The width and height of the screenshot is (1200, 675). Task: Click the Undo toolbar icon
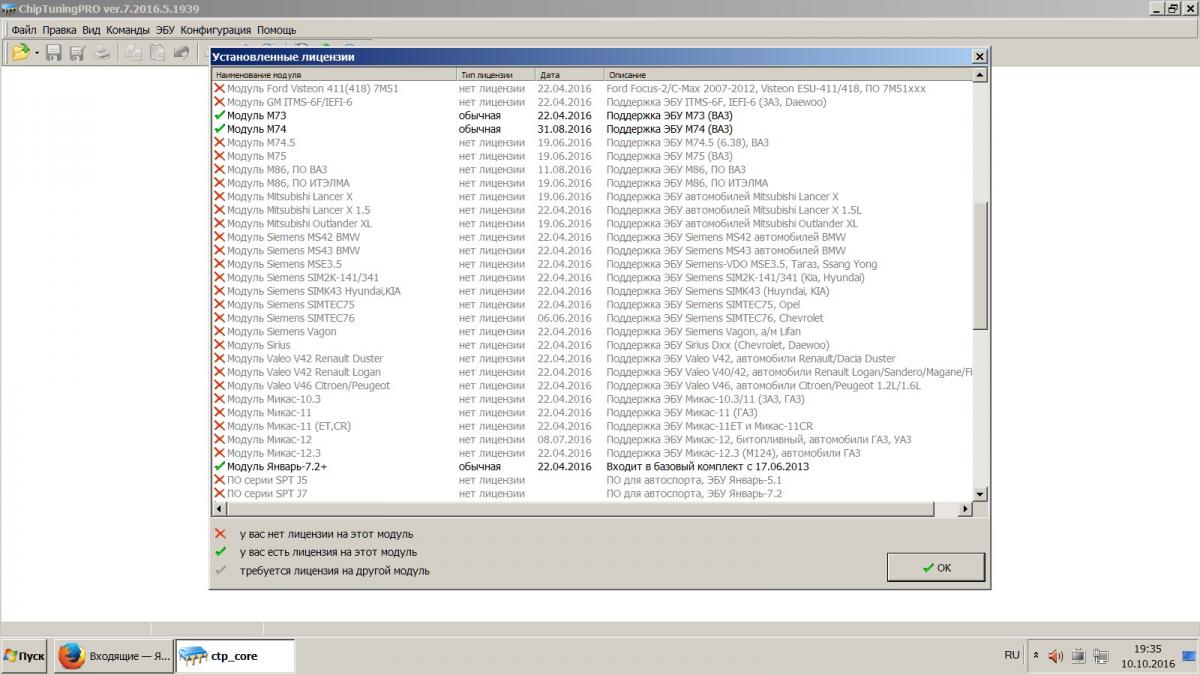pos(181,52)
